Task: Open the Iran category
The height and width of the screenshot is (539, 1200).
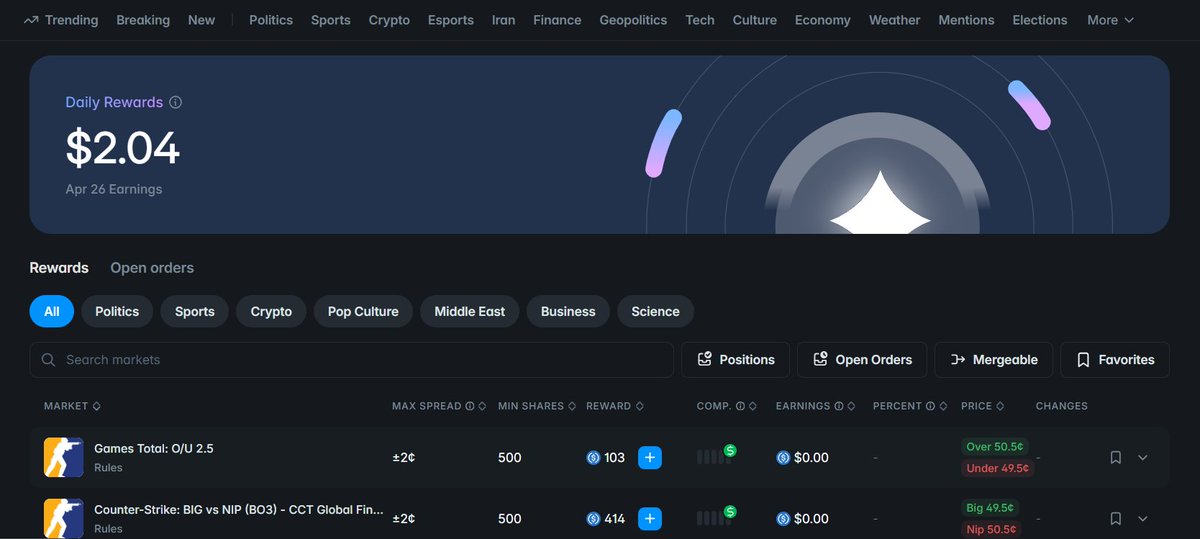Action: (x=504, y=20)
